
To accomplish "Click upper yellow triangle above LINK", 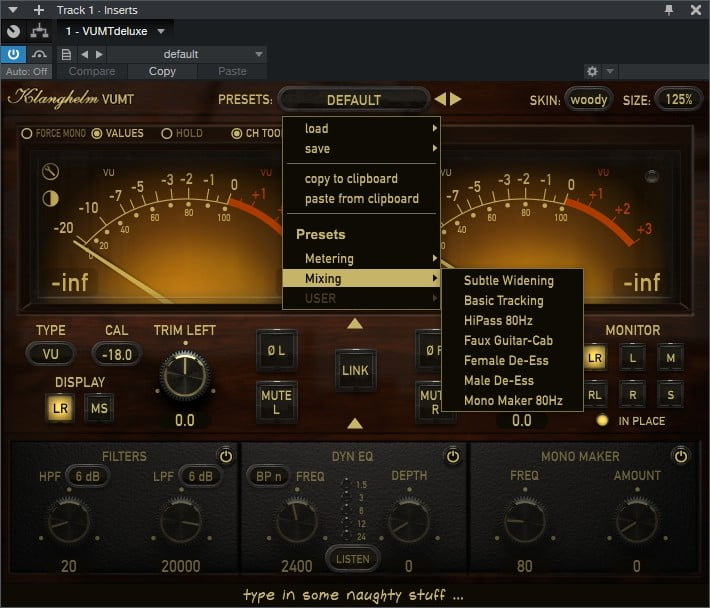I will [355, 323].
